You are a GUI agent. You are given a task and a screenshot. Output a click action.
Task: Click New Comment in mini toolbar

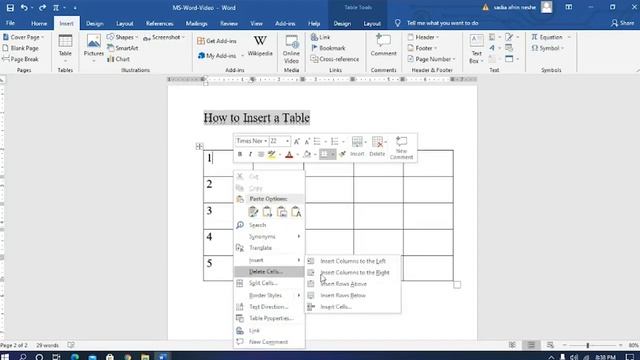click(x=401, y=148)
